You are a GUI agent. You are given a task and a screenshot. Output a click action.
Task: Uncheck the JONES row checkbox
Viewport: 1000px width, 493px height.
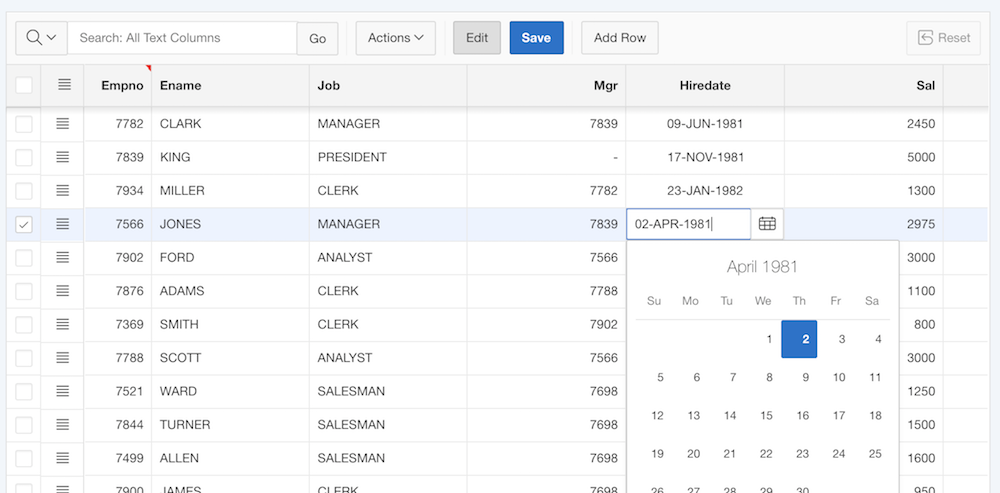coord(24,224)
